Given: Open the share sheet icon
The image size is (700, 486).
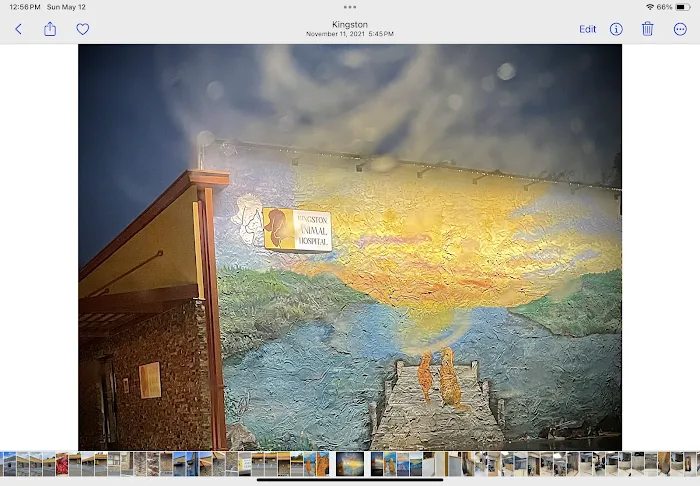Looking at the screenshot, I should (50, 29).
